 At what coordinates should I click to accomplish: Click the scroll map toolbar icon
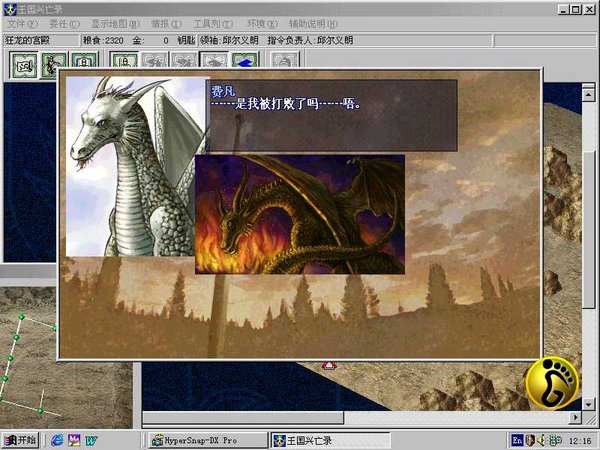click(23, 65)
